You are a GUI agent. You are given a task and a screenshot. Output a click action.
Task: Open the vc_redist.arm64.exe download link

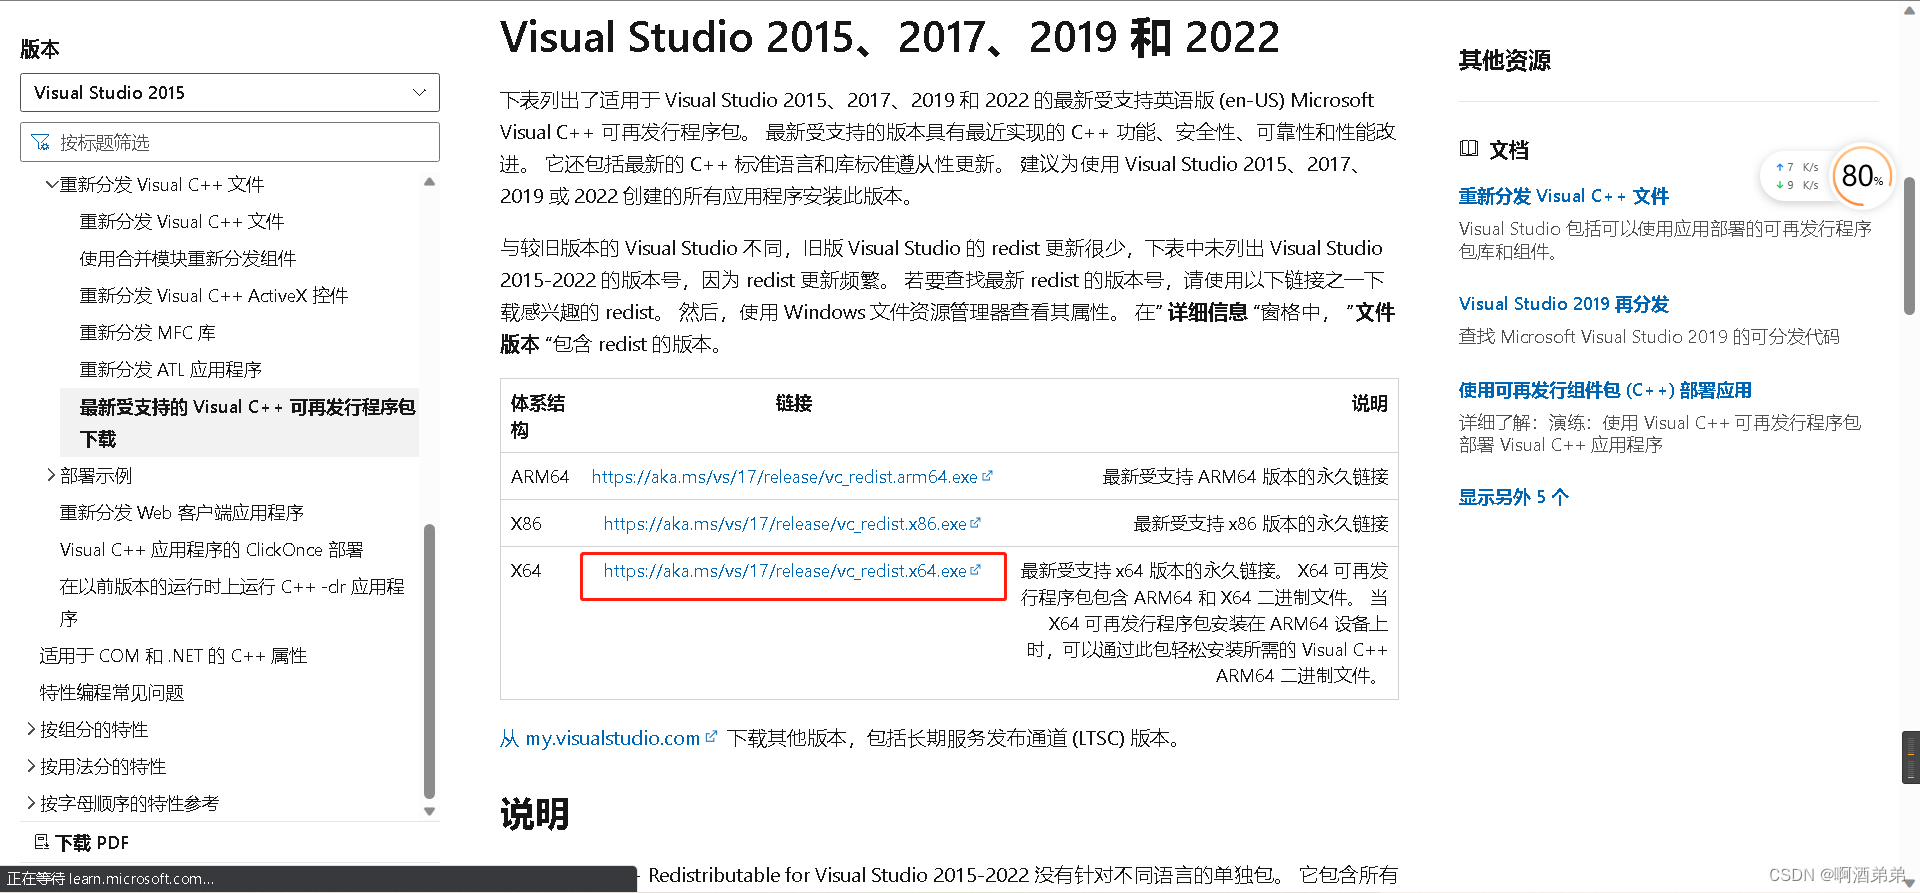[x=784, y=476]
